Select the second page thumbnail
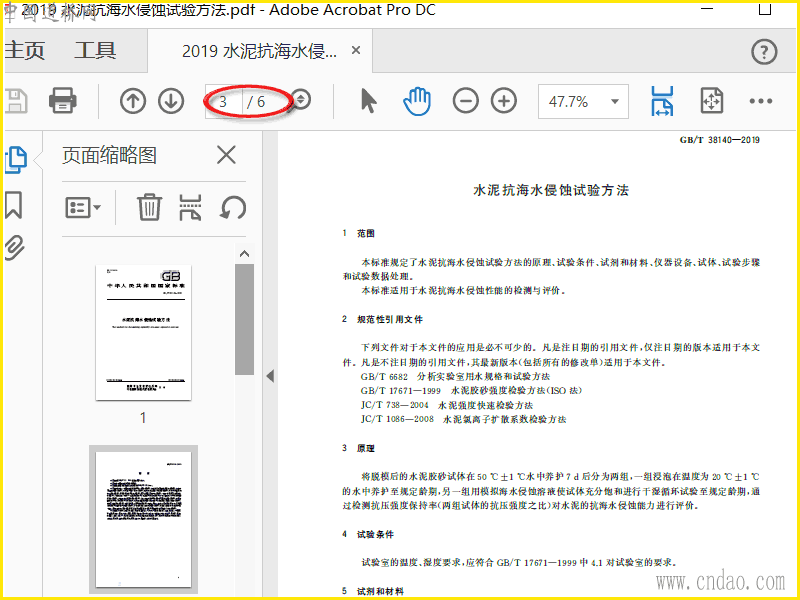This screenshot has width=800, height=600. point(143,519)
